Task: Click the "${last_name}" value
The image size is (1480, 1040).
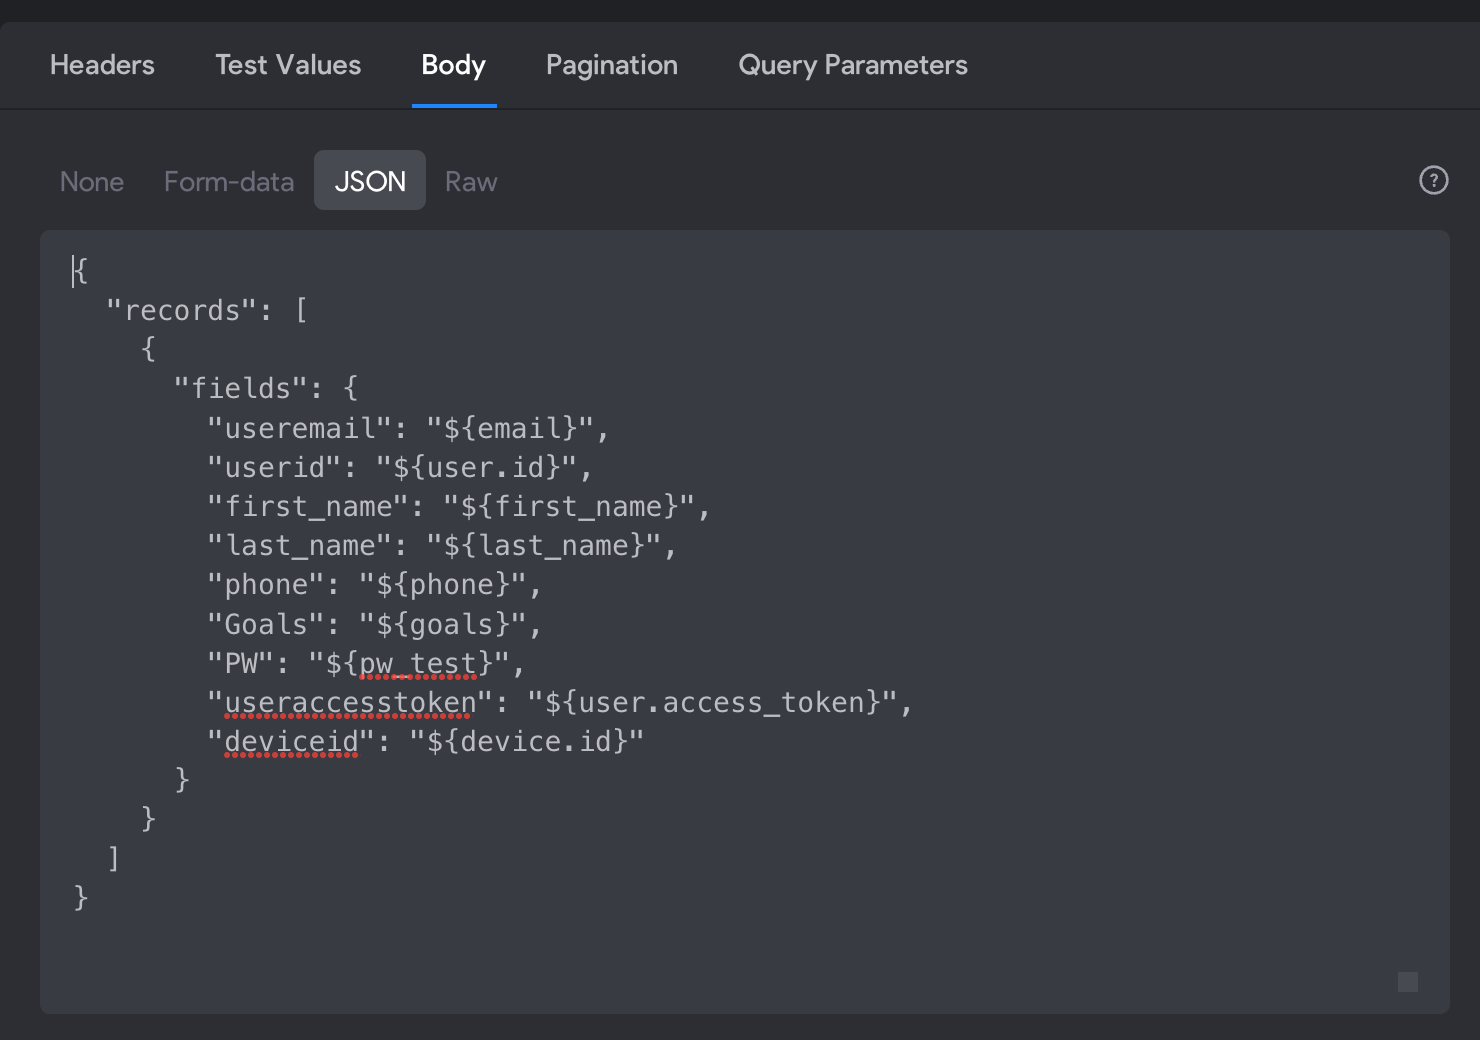Action: pyautogui.click(x=543, y=545)
